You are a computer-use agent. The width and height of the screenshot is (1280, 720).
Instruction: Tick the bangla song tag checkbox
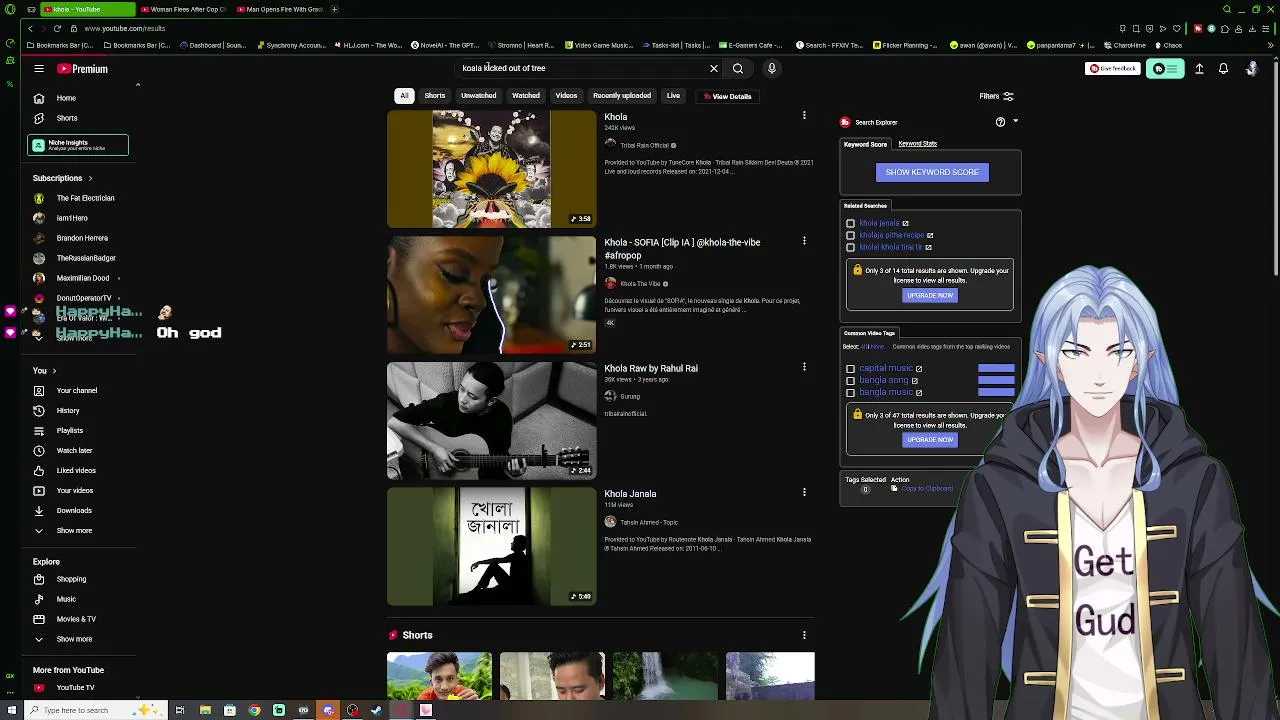pos(850,380)
